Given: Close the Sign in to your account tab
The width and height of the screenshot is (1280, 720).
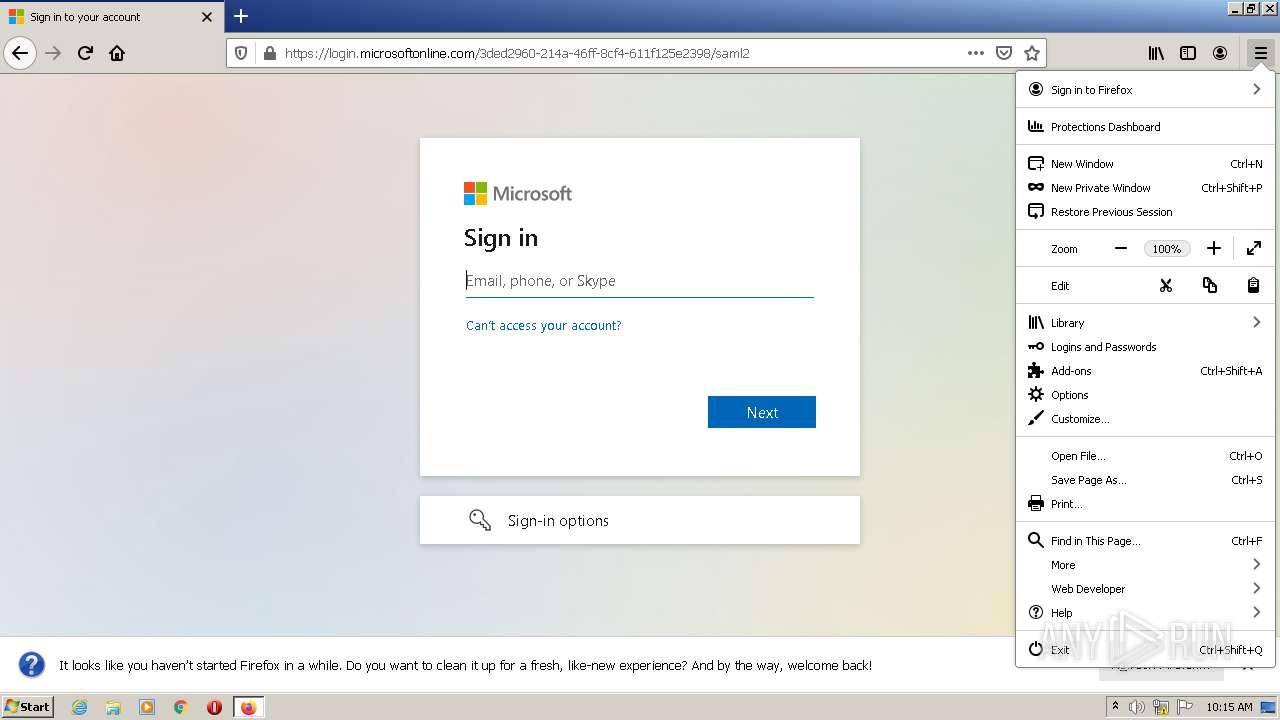Looking at the screenshot, I should pyautogui.click(x=207, y=17).
